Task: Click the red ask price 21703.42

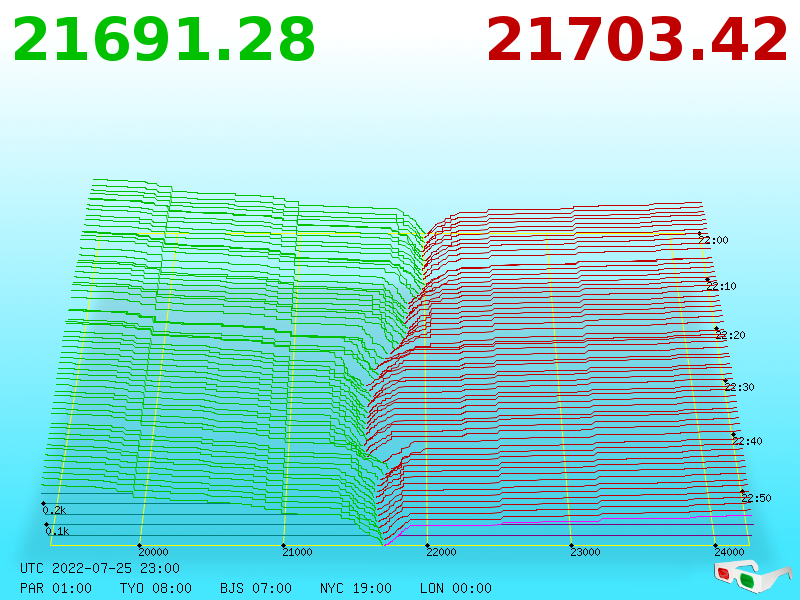Action: (637, 40)
